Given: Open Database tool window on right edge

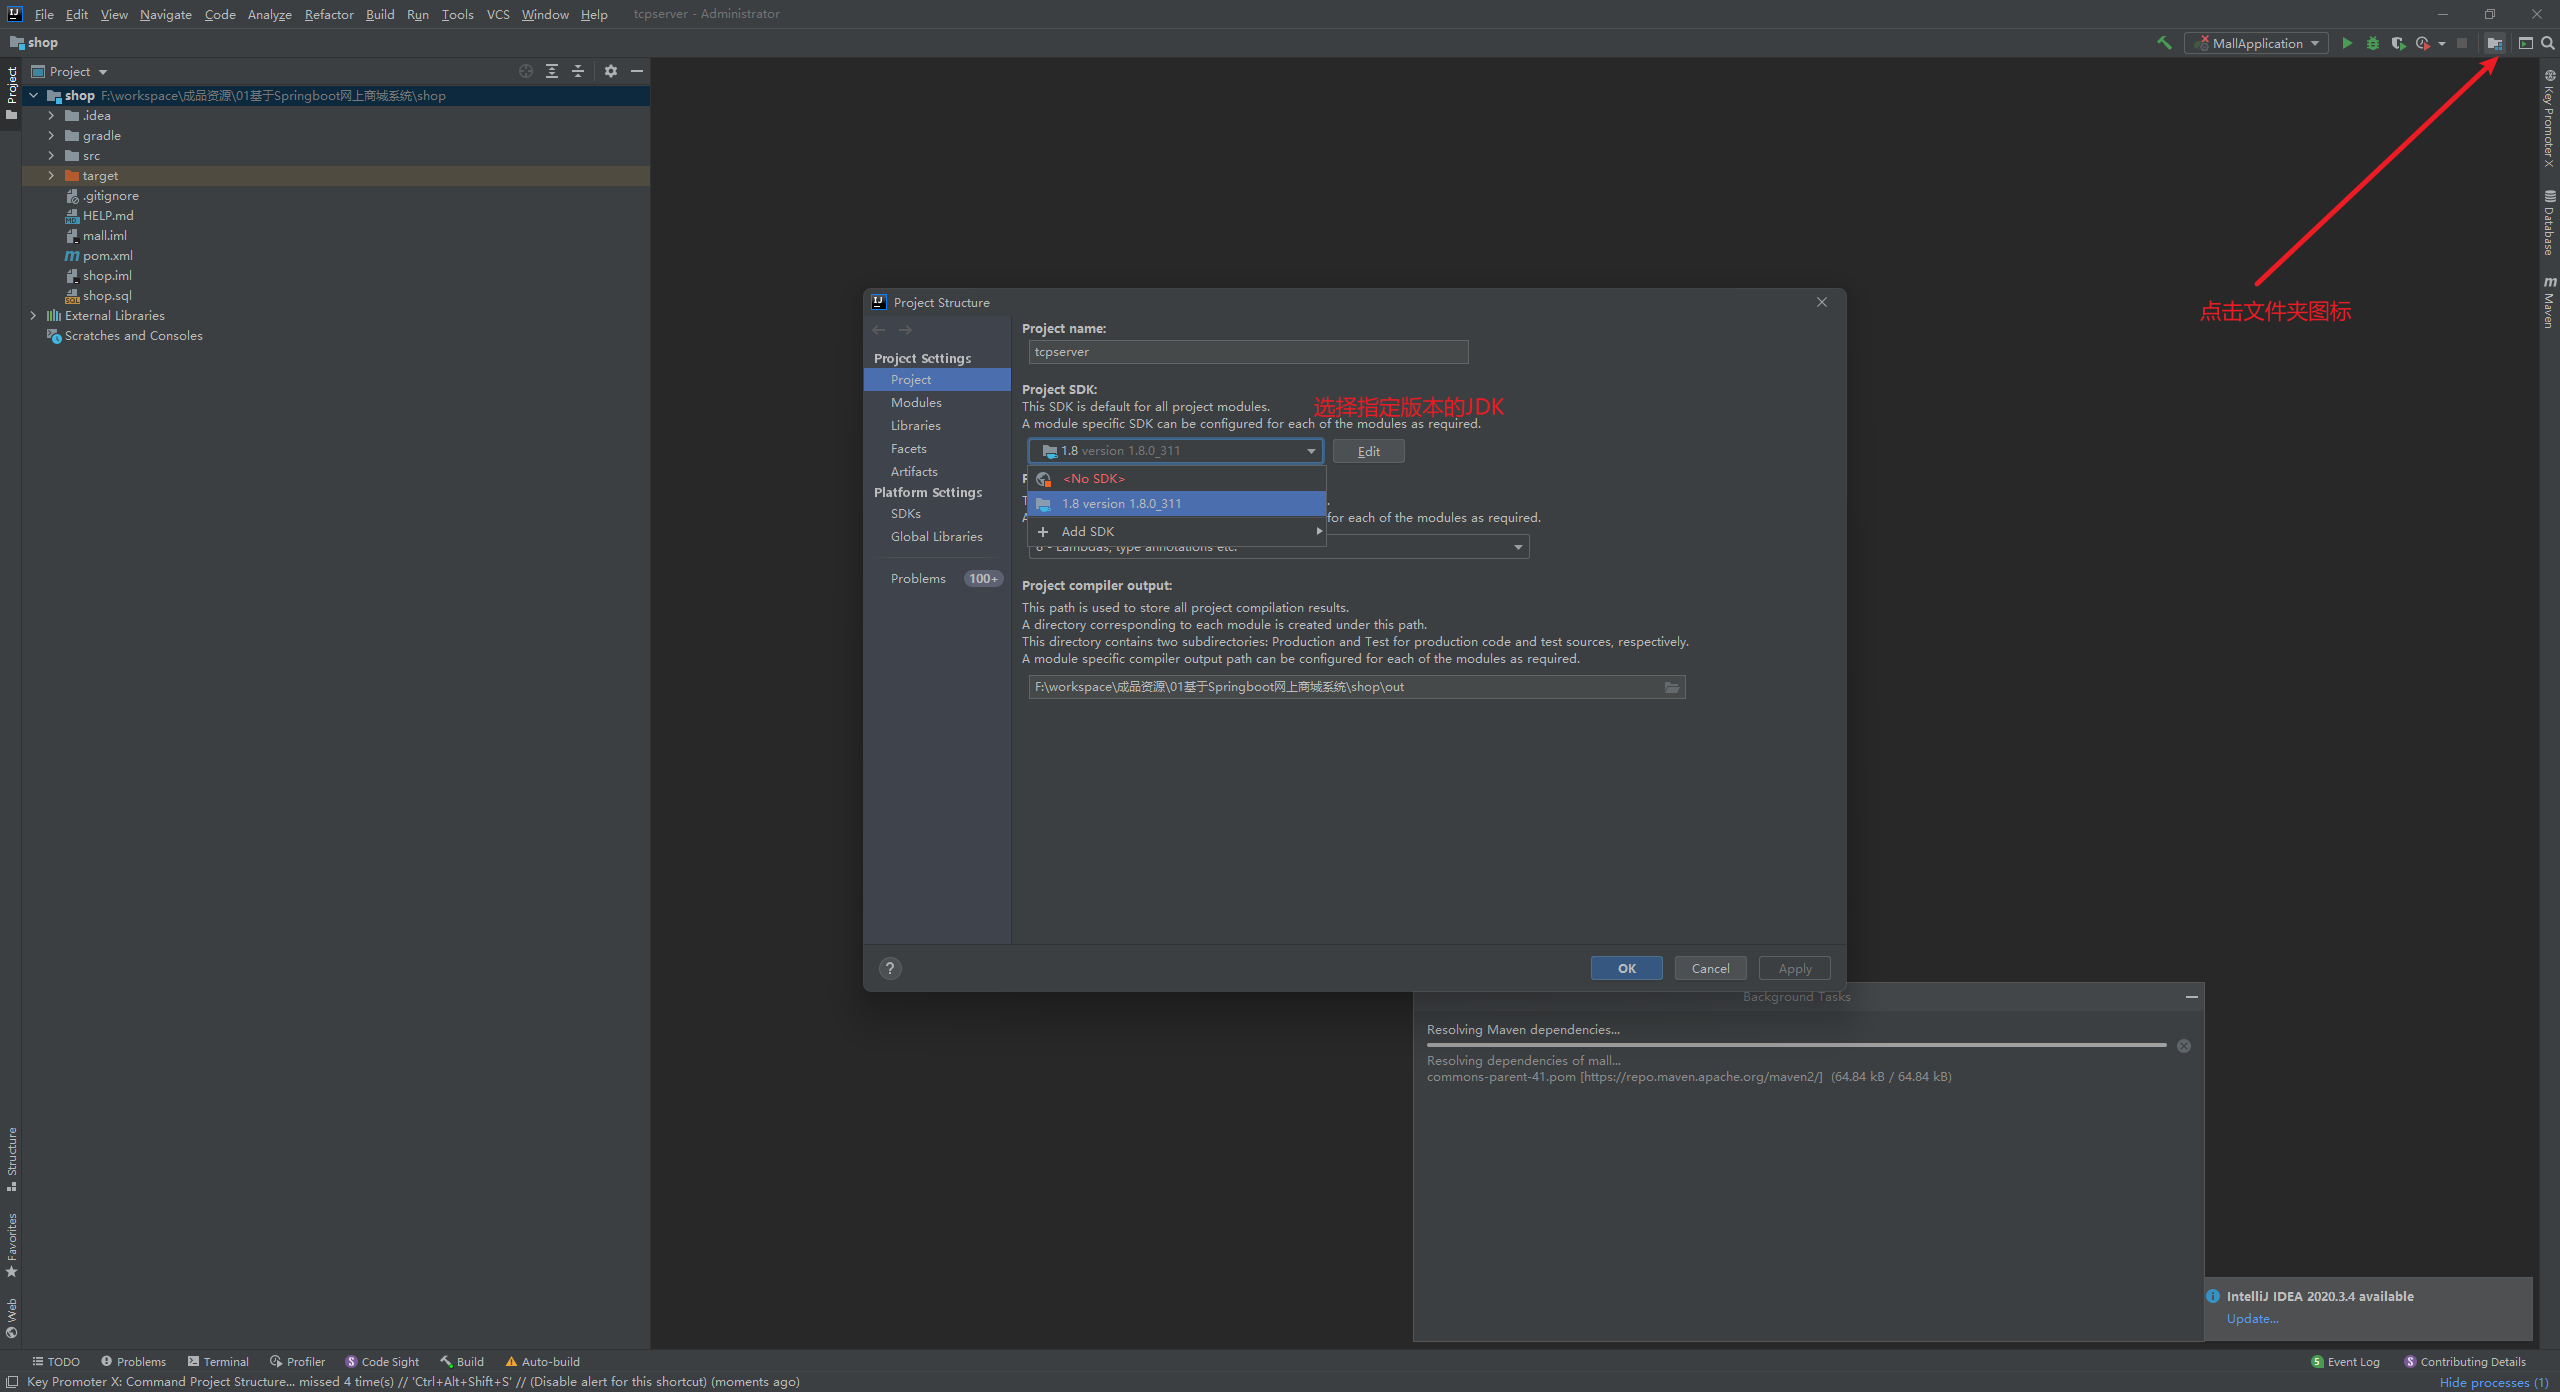Looking at the screenshot, I should (x=2549, y=222).
